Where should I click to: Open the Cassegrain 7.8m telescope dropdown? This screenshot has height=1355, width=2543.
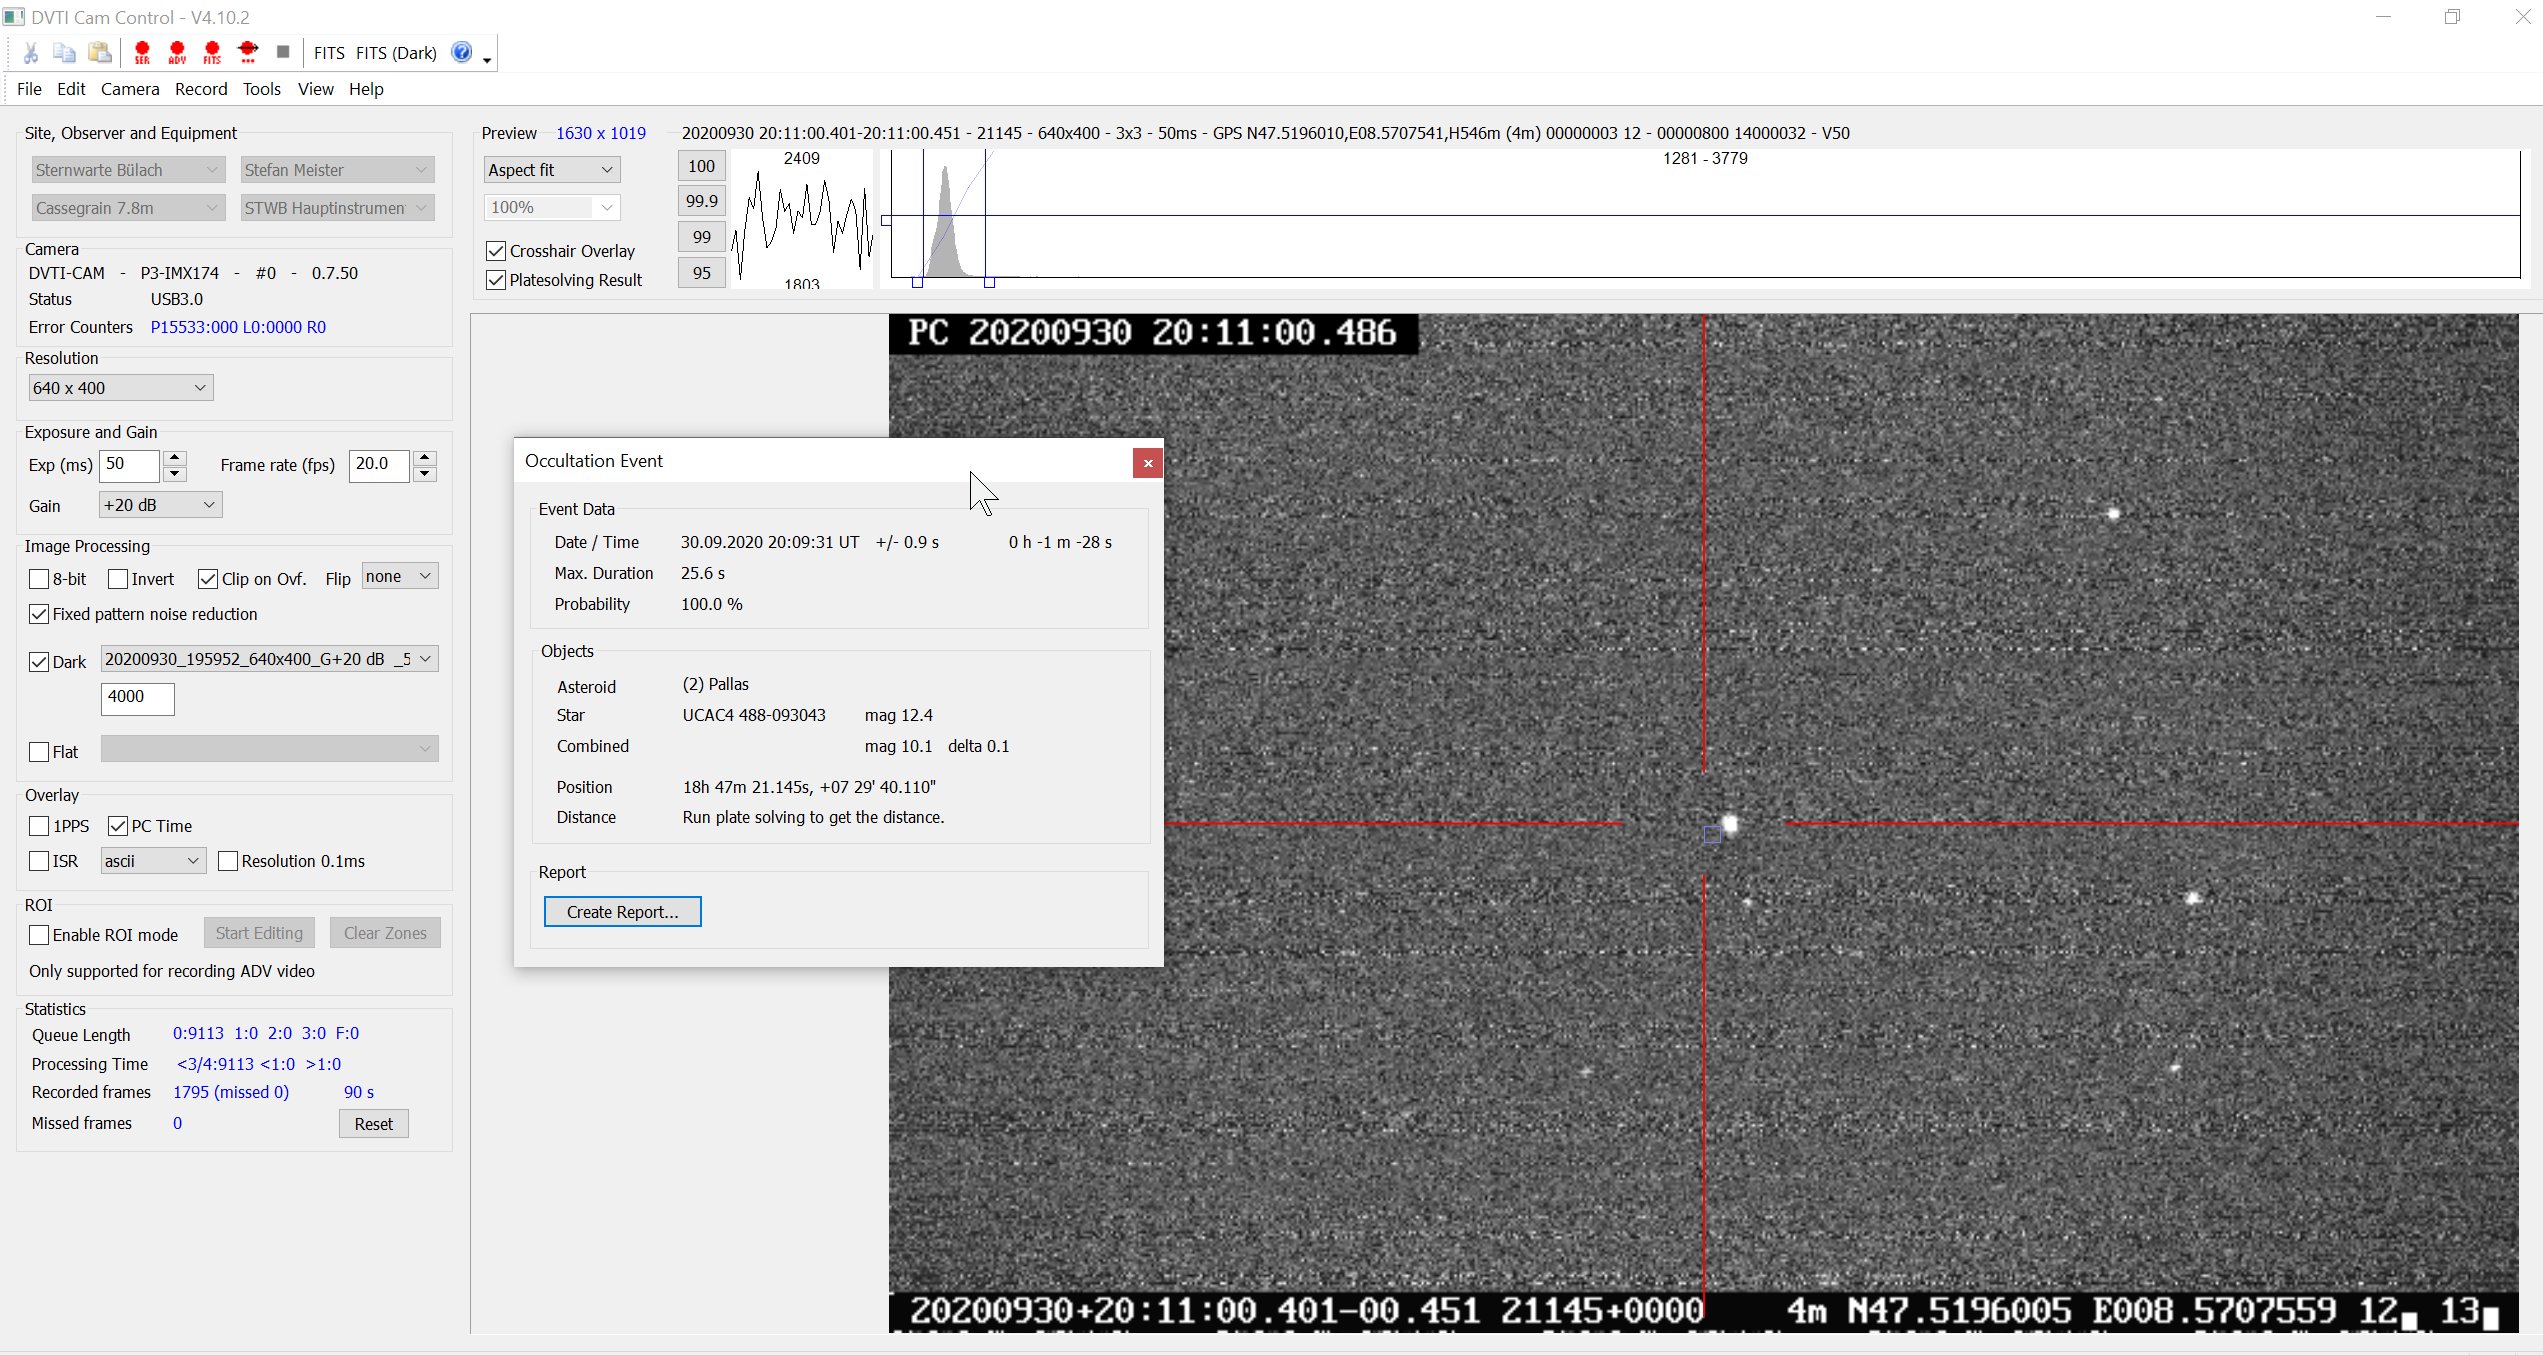[128, 208]
